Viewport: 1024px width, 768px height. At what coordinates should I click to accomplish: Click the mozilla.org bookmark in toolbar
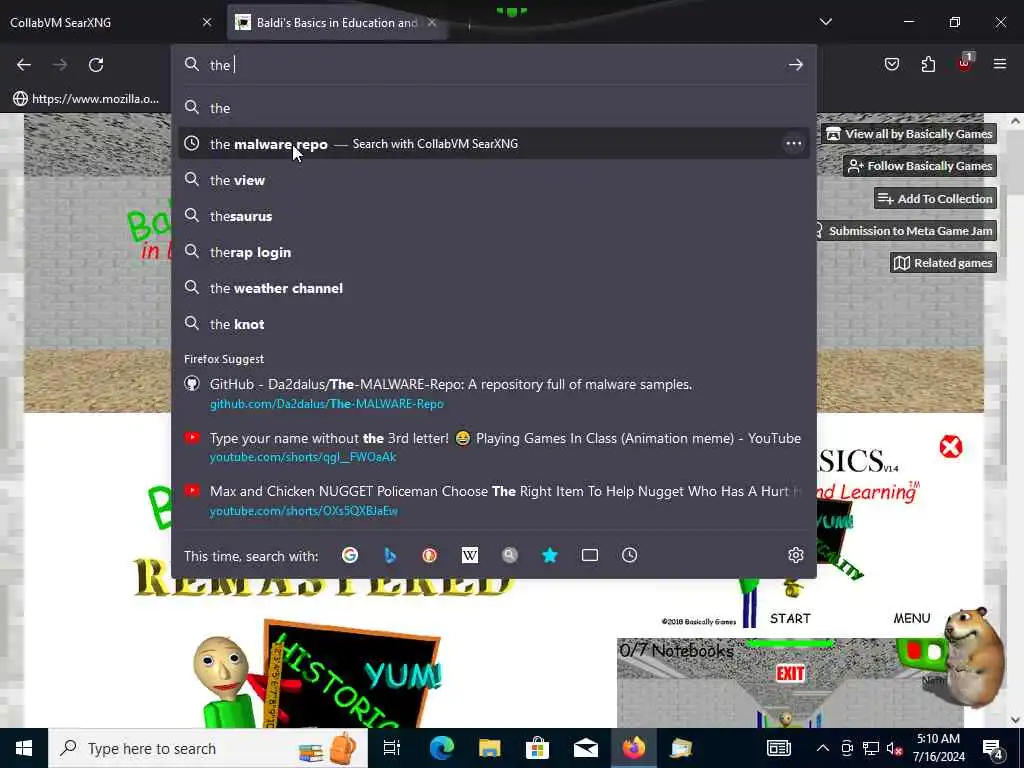tap(86, 99)
